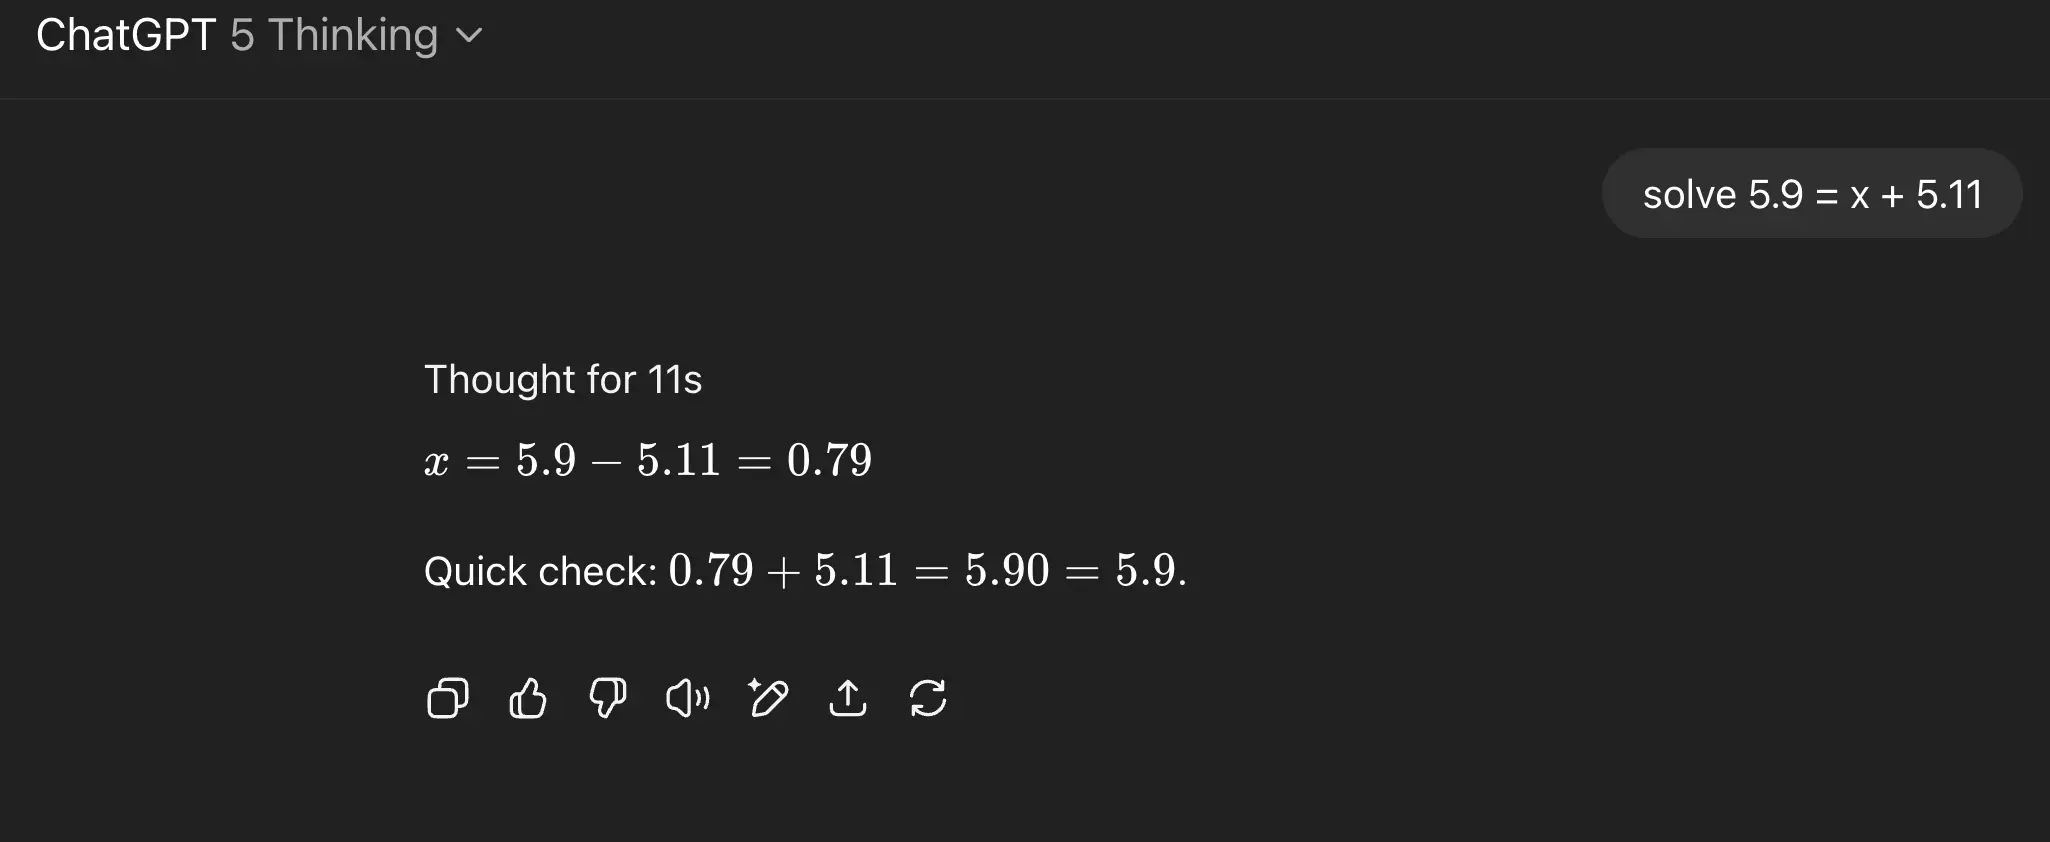This screenshot has height=842, width=2050.
Task: Select the 5 Thinking model label
Action: (x=334, y=35)
